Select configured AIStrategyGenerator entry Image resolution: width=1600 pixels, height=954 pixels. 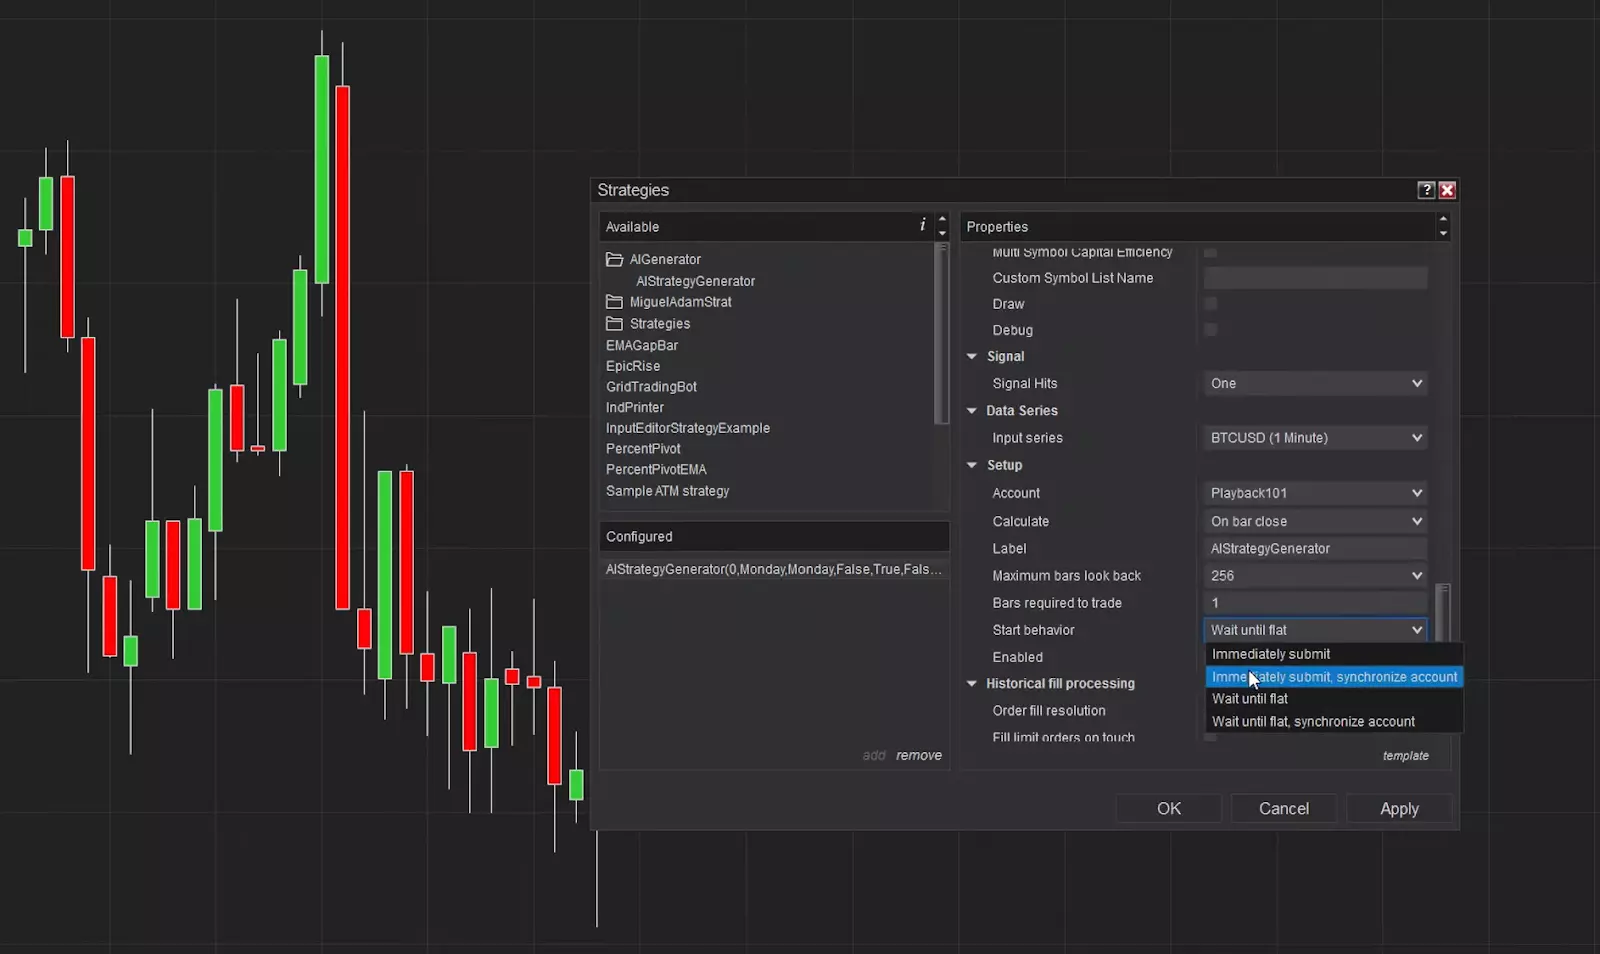point(774,569)
